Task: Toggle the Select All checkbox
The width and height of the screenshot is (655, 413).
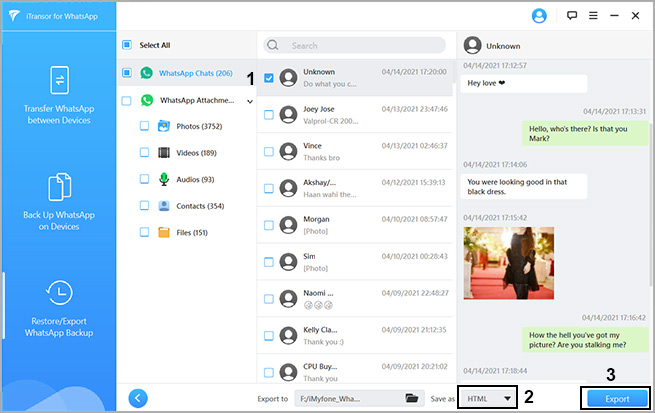Action: coord(126,45)
